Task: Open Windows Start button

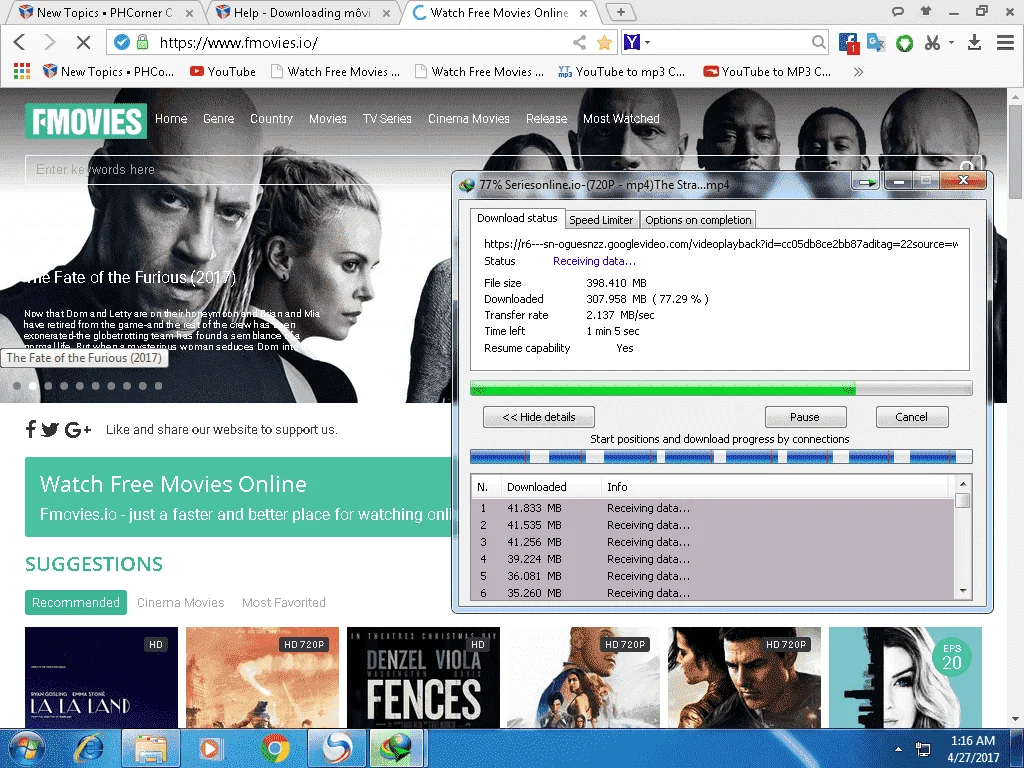Action: [27, 748]
